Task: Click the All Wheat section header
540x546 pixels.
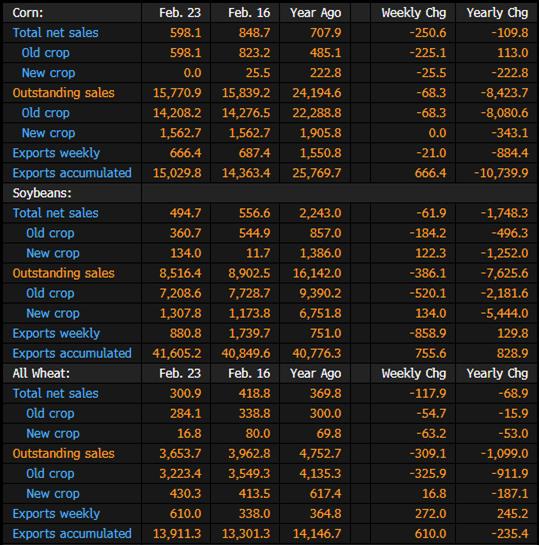Action: [41, 373]
